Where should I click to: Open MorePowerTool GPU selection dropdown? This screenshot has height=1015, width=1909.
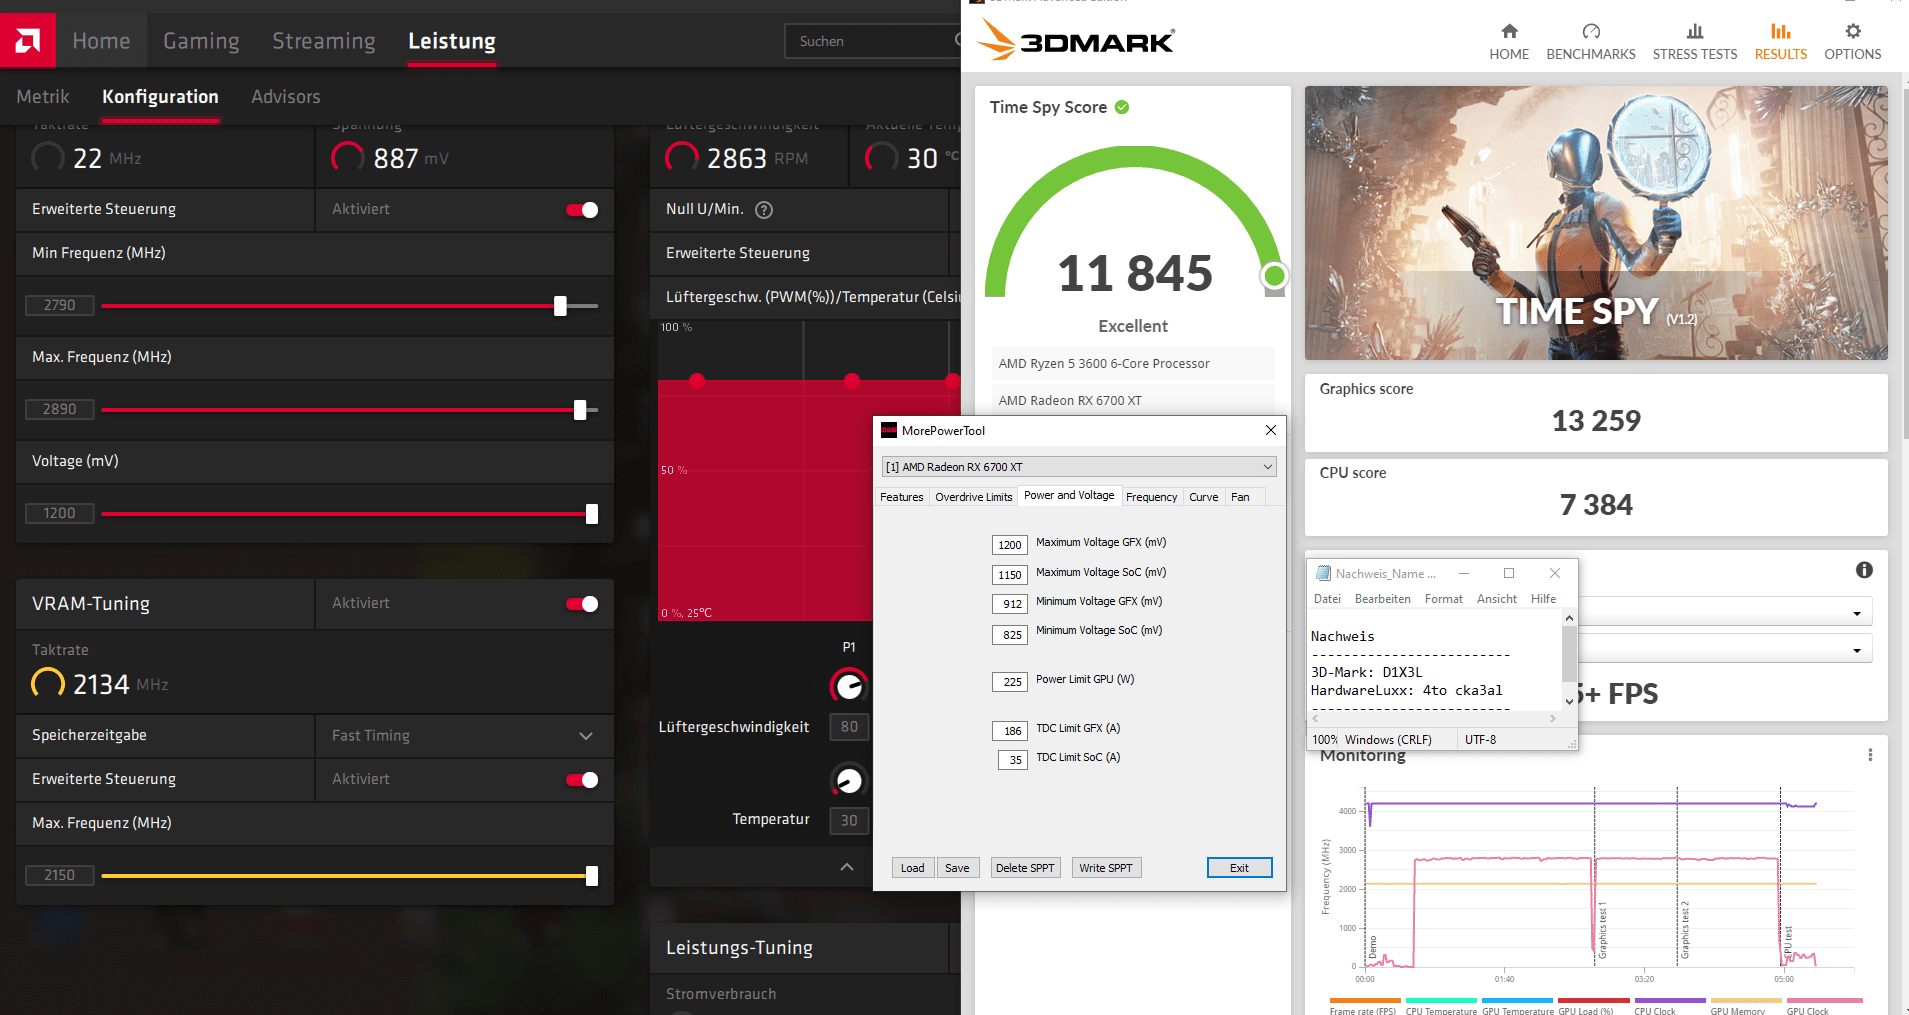[1079, 466]
